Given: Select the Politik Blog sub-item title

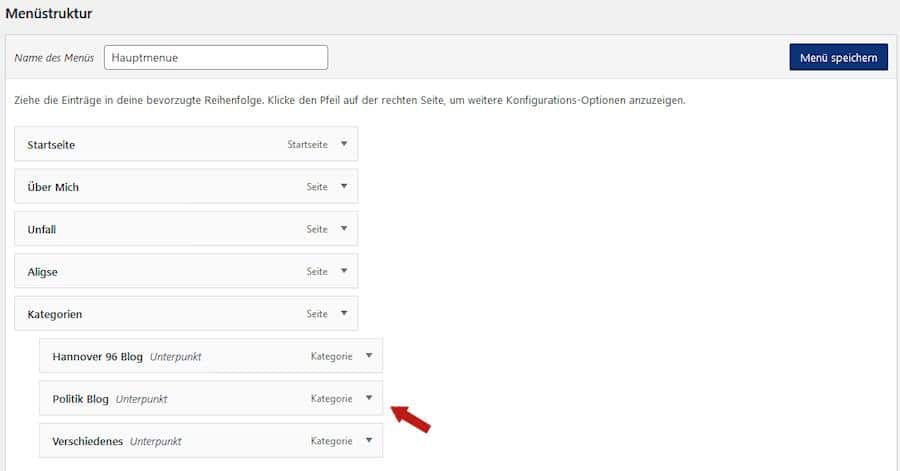Looking at the screenshot, I should click(x=80, y=399).
